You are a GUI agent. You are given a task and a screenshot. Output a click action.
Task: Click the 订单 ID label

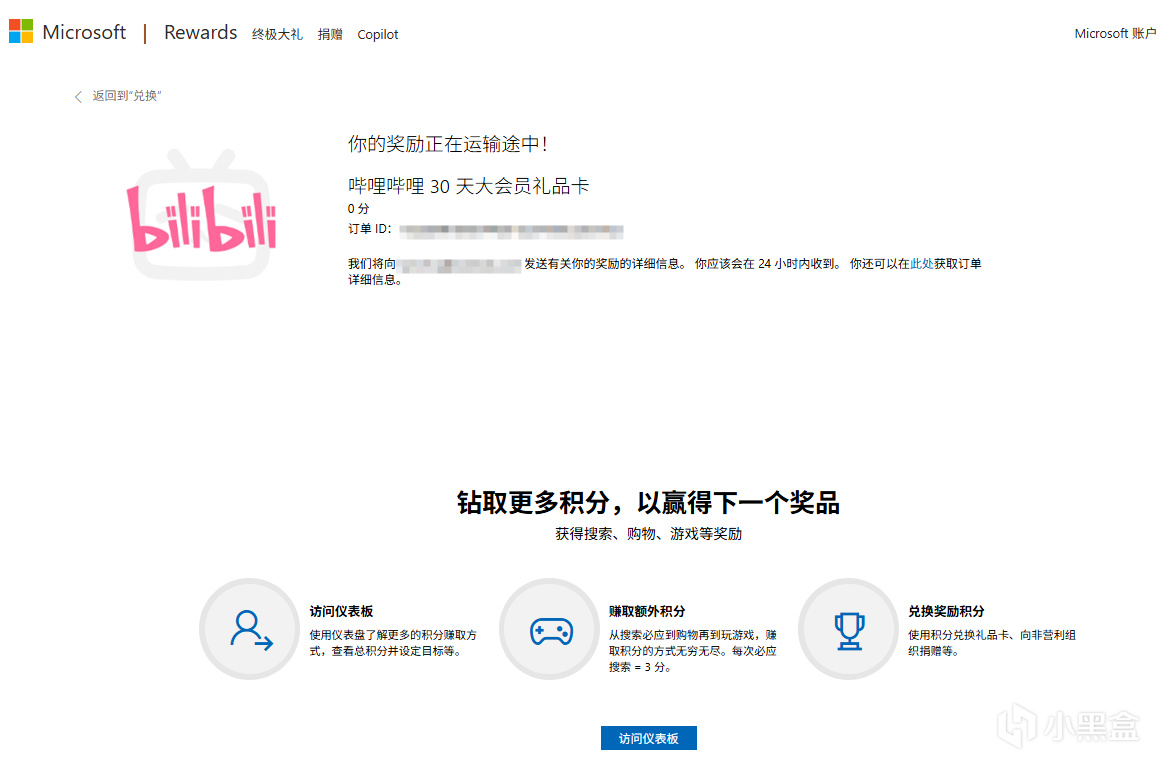click(369, 229)
